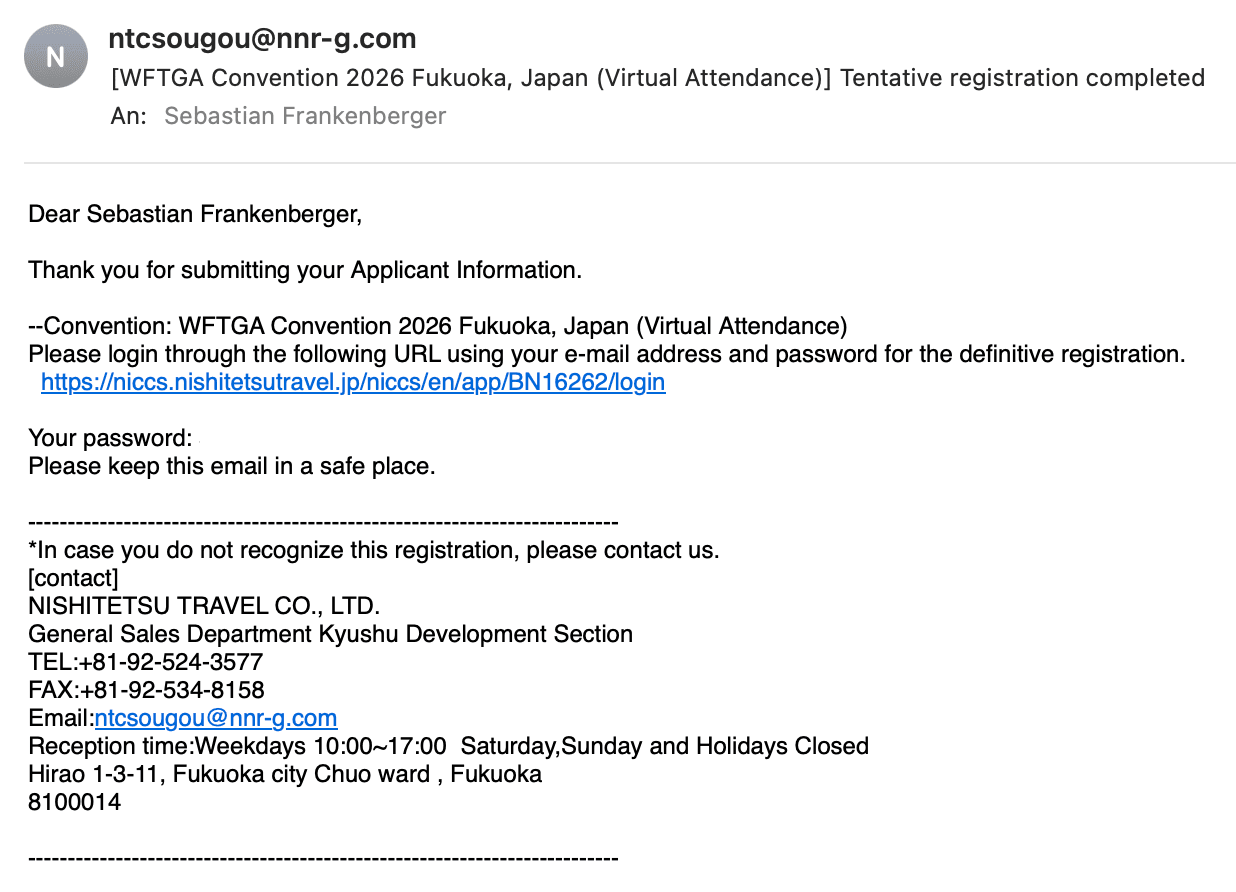Click the ntcsougou@nnr-g.com link in contact details

tap(215, 718)
